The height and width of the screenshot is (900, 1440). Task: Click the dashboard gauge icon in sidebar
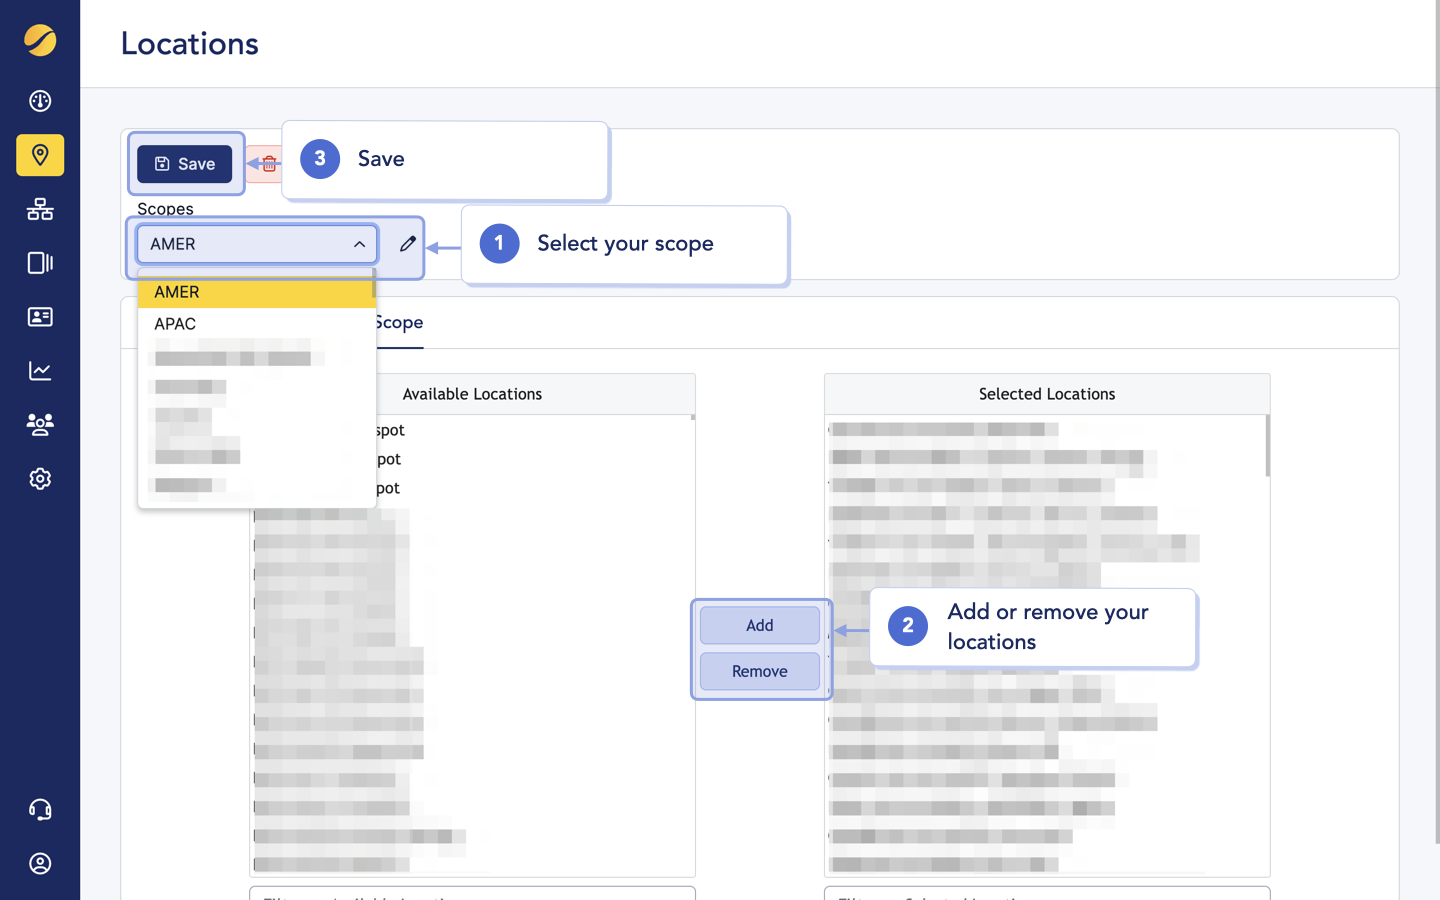click(40, 101)
